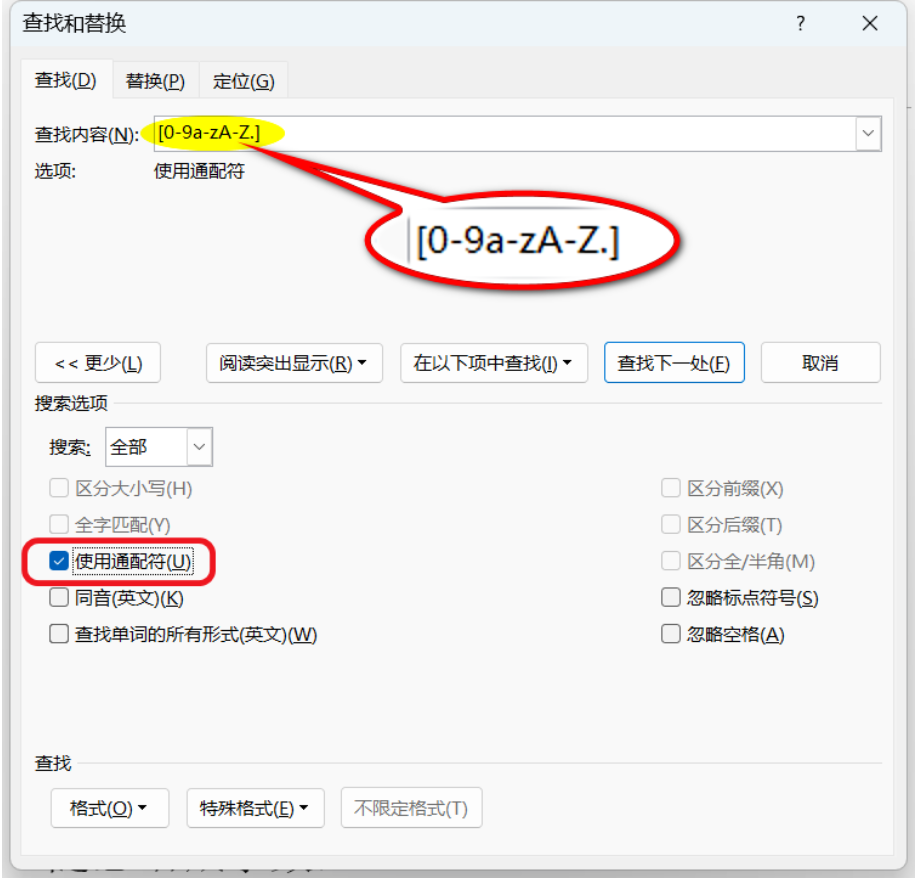The image size is (915, 878).
Task: Expand the 查找内容 history dropdown arrow
Action: coord(867,134)
